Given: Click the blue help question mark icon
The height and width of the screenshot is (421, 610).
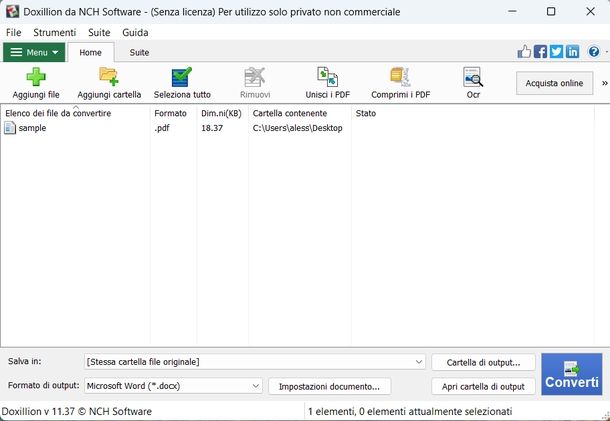Looking at the screenshot, I should (x=594, y=51).
